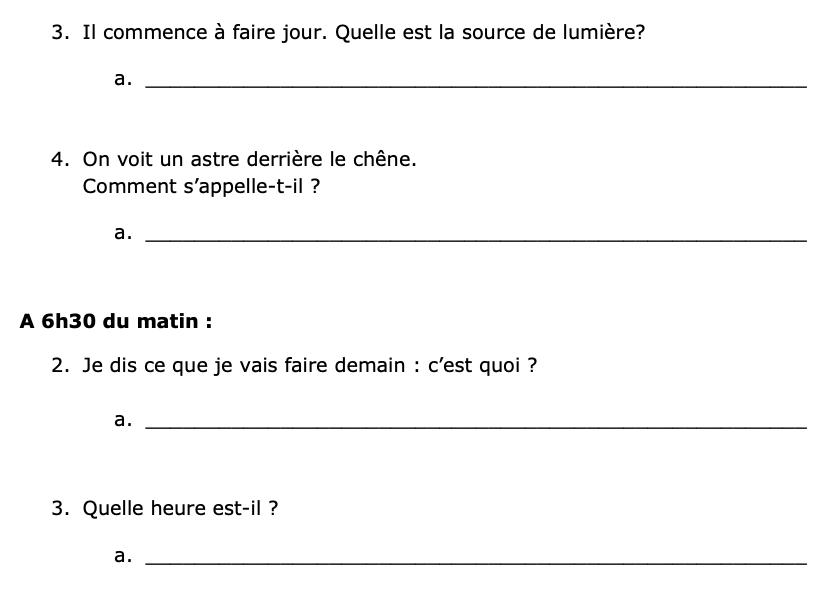Click the "a." label under the light source question

pos(124,79)
